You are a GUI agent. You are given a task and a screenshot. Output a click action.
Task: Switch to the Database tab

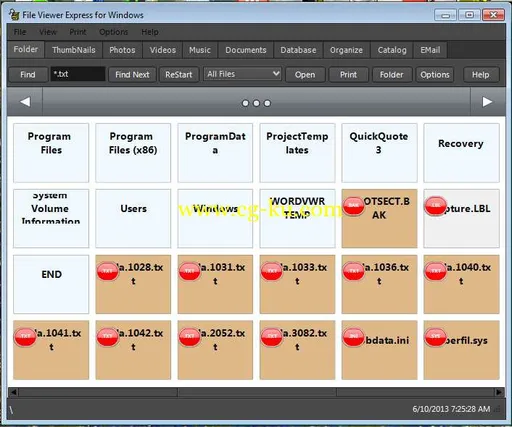tap(298, 50)
